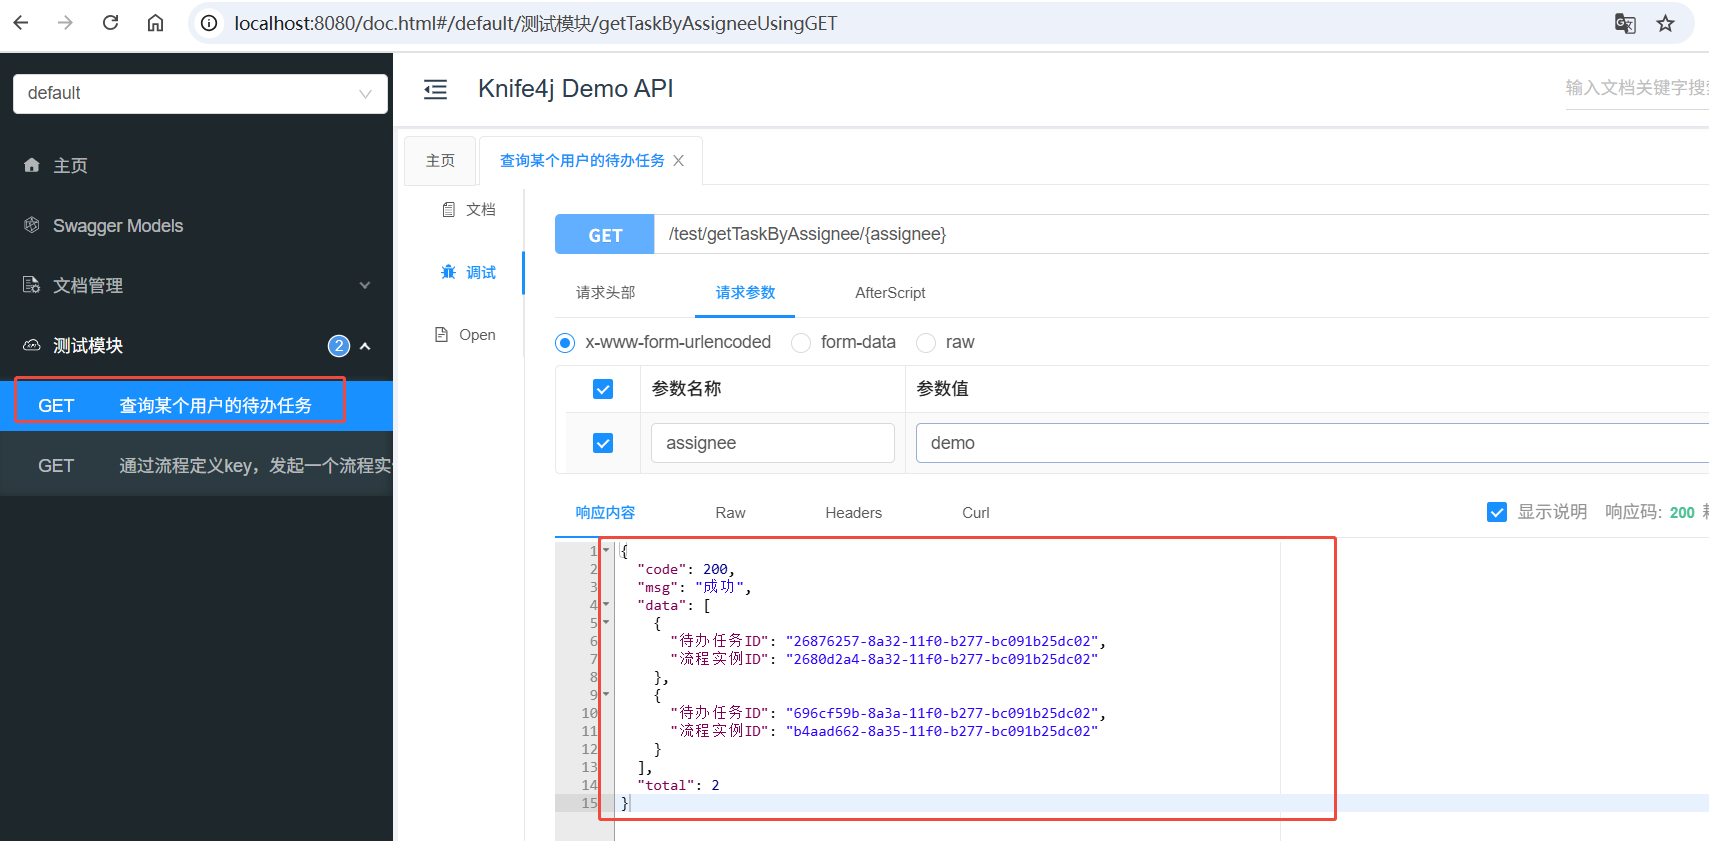Click the browser back arrow

tap(21, 22)
